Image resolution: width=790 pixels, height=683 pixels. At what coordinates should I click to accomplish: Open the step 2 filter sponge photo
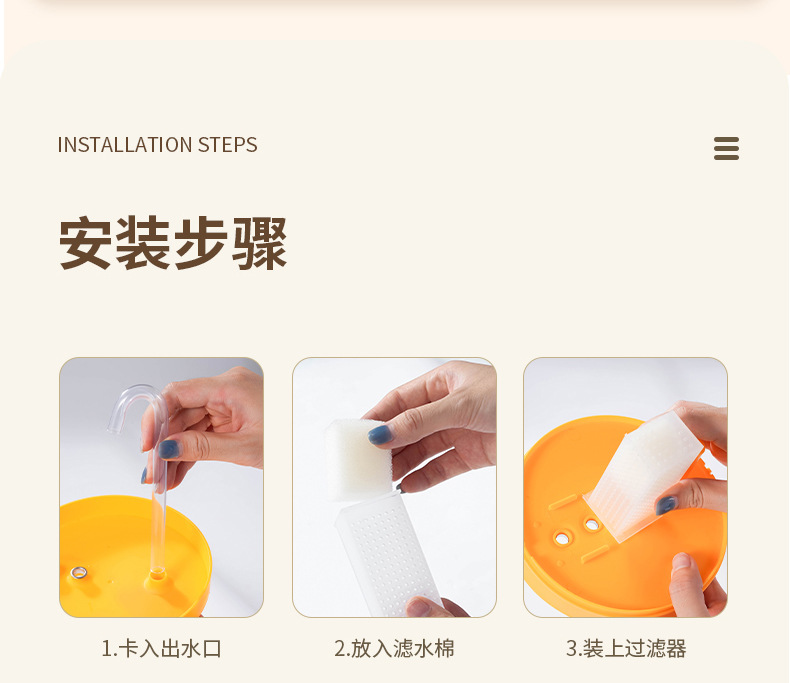pos(394,487)
